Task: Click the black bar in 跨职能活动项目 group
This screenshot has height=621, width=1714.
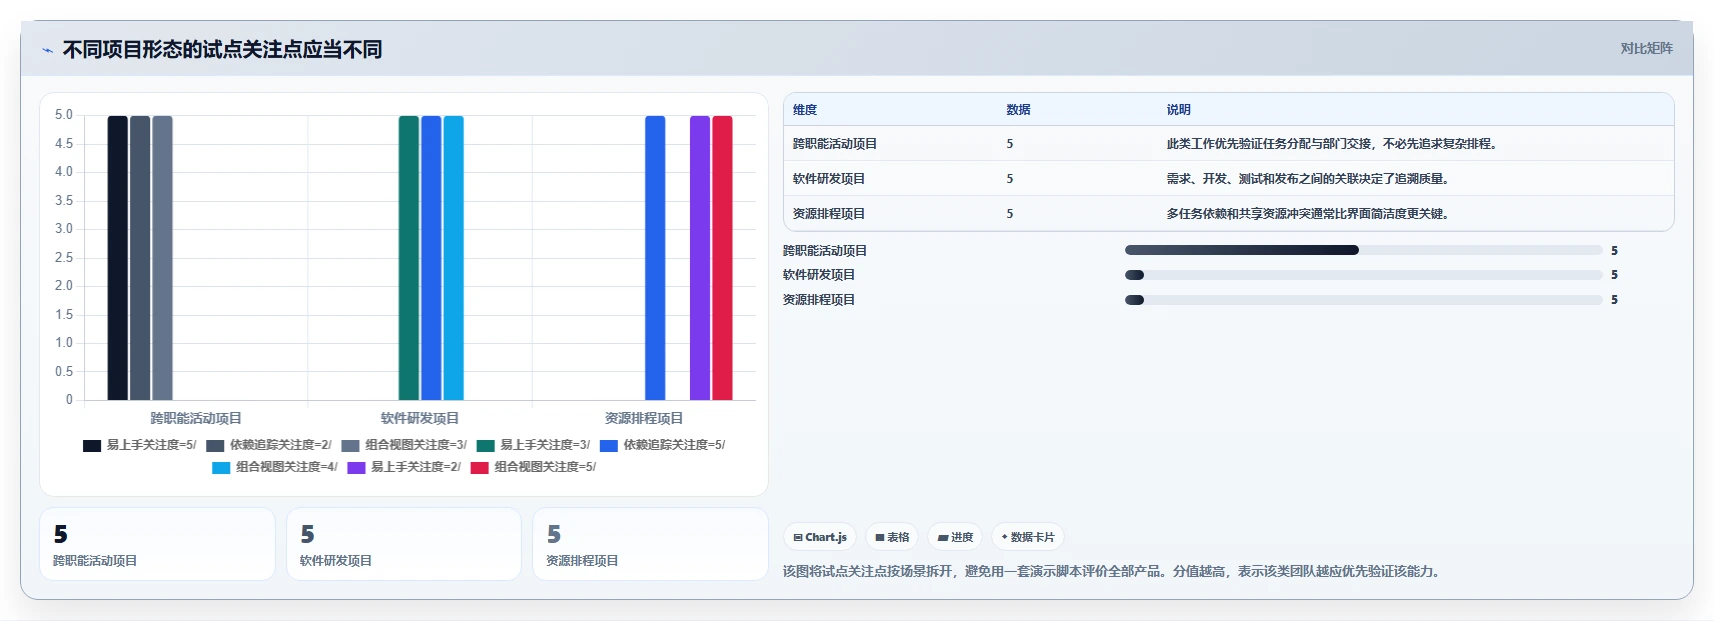Action: click(117, 258)
